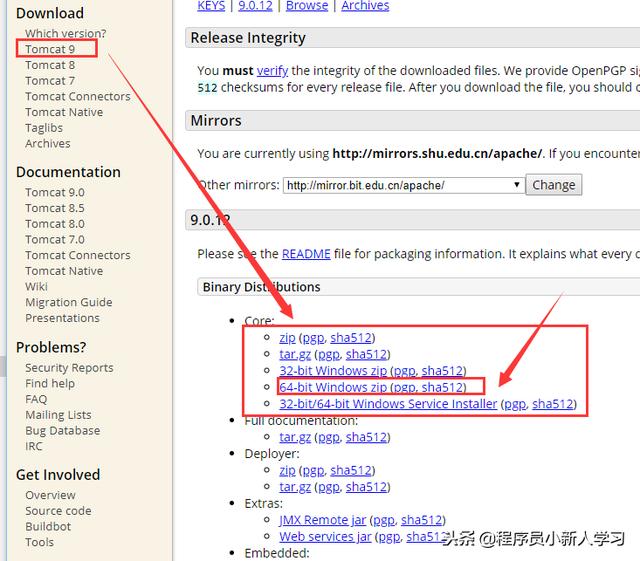This screenshot has height=561, width=640.
Task: Go to Tomcat 8 download link
Action: (50, 65)
